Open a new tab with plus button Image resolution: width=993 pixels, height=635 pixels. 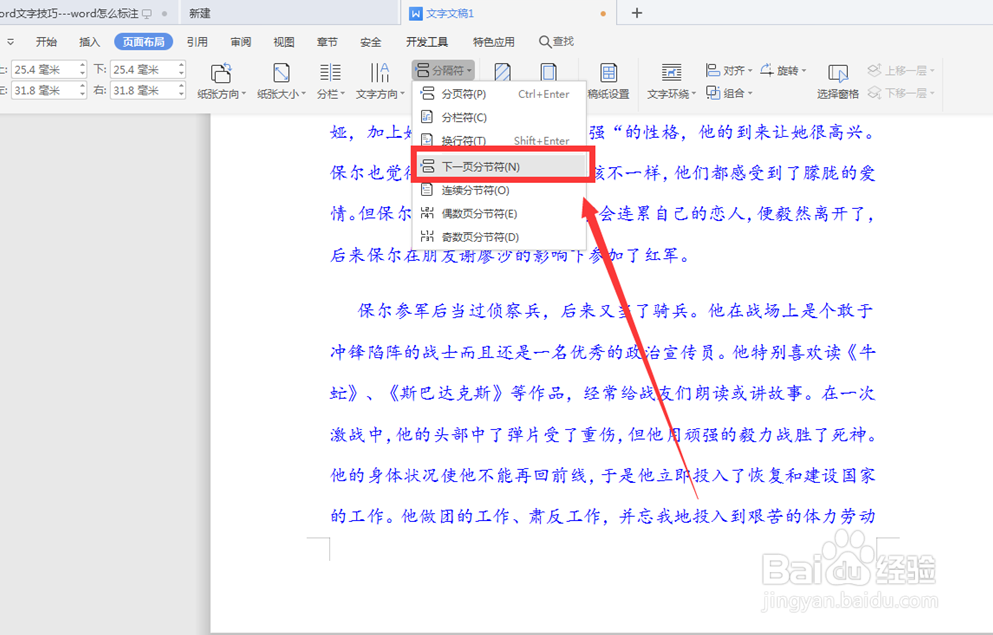click(637, 13)
